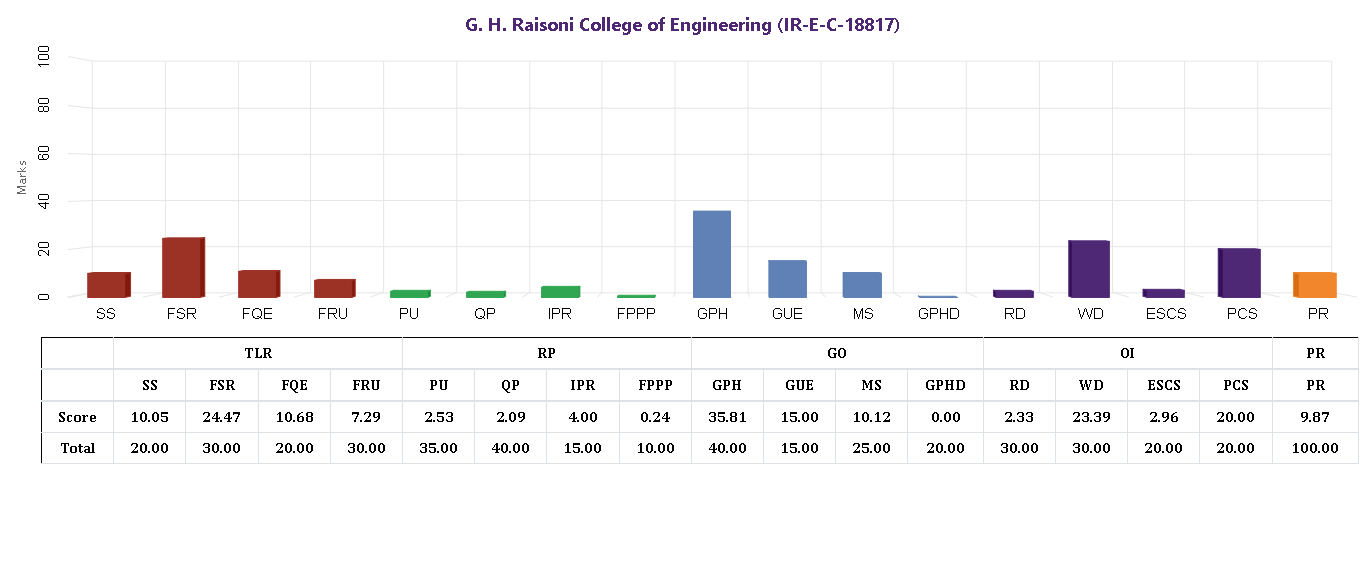Select the GPH score cell 35.81
Image resolution: width=1366 pixels, height=569 pixels.
tap(727, 417)
